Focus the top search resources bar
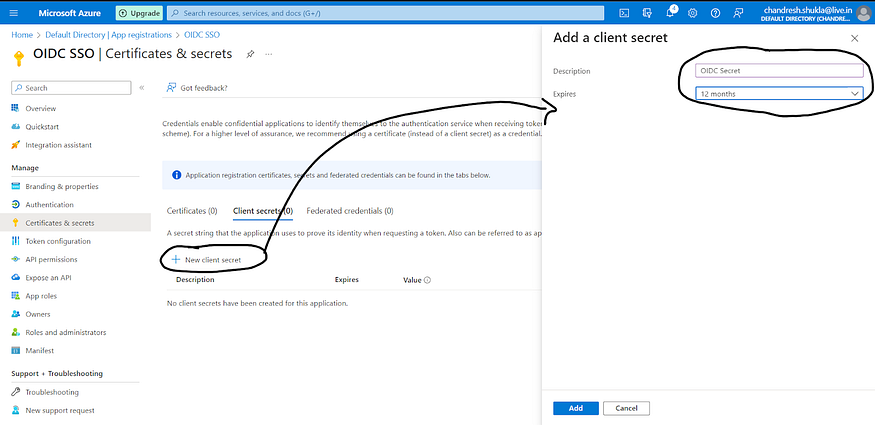Viewport: 875px width, 425px height. pos(386,13)
